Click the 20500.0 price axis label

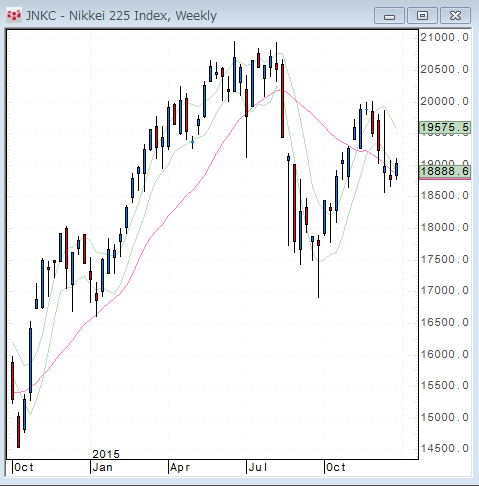[444, 69]
